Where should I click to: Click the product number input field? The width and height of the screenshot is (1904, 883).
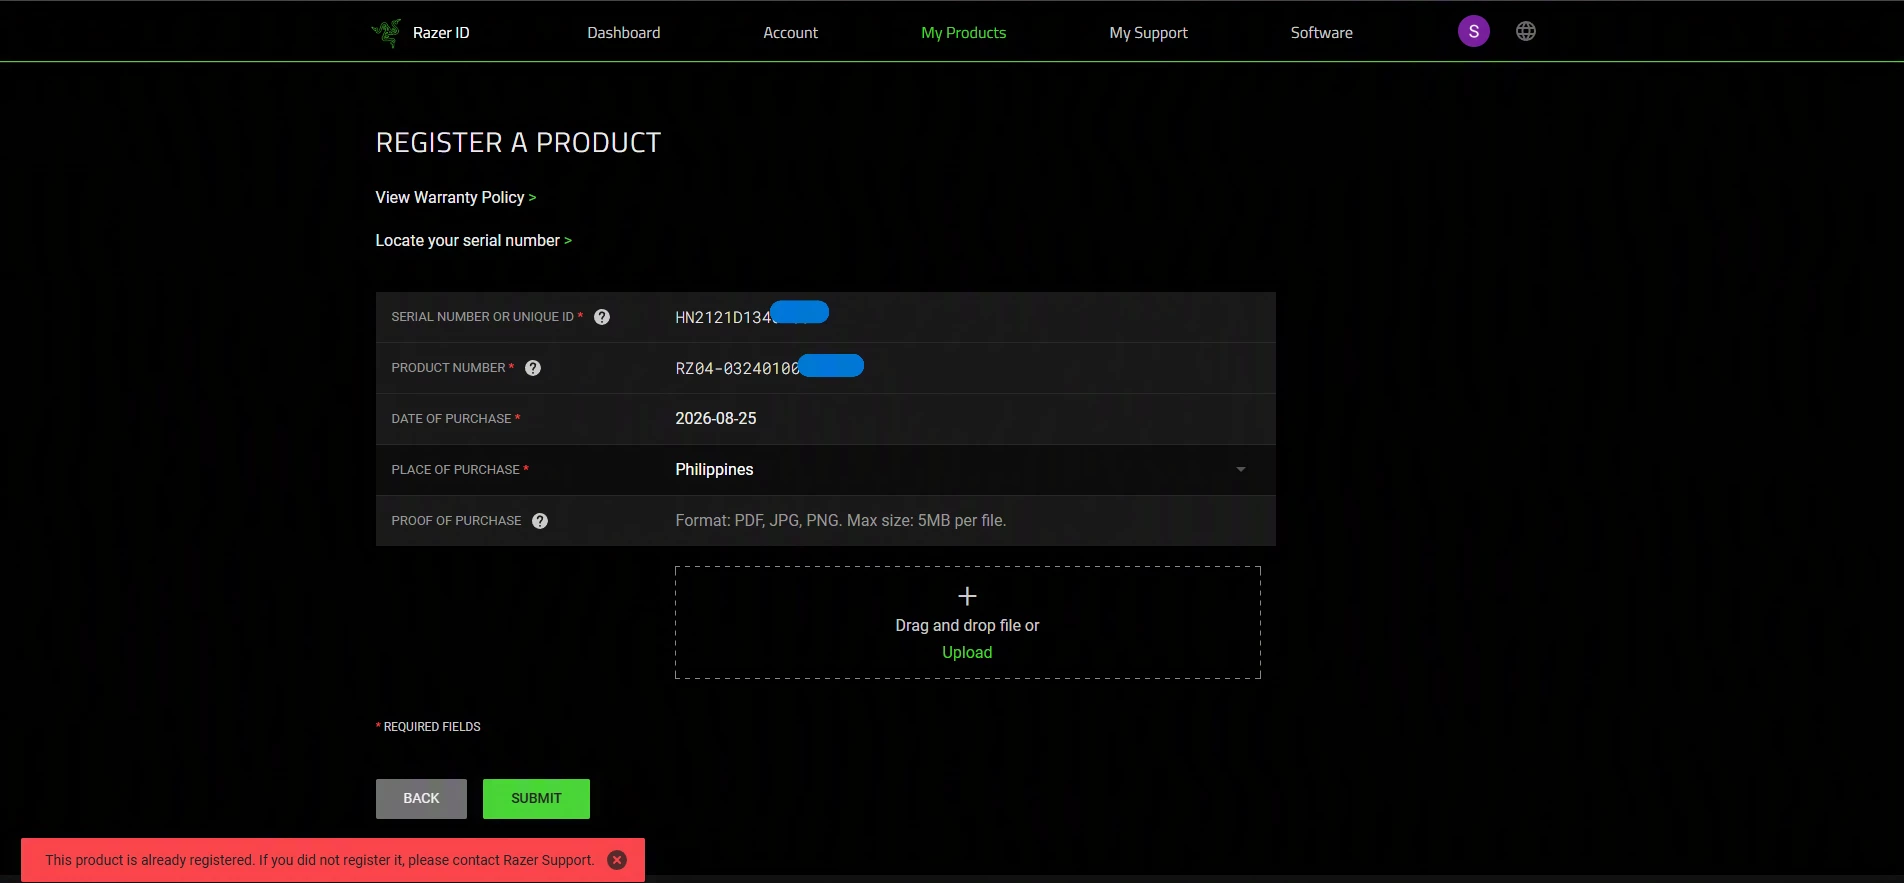point(965,368)
